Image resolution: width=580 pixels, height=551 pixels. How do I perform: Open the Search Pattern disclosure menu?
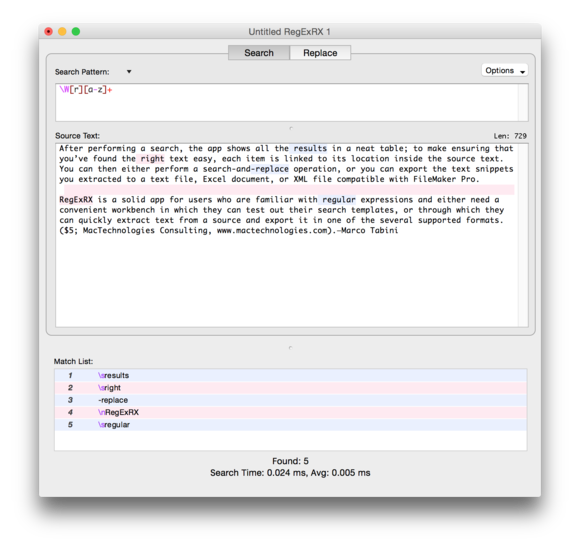pyautogui.click(x=129, y=71)
